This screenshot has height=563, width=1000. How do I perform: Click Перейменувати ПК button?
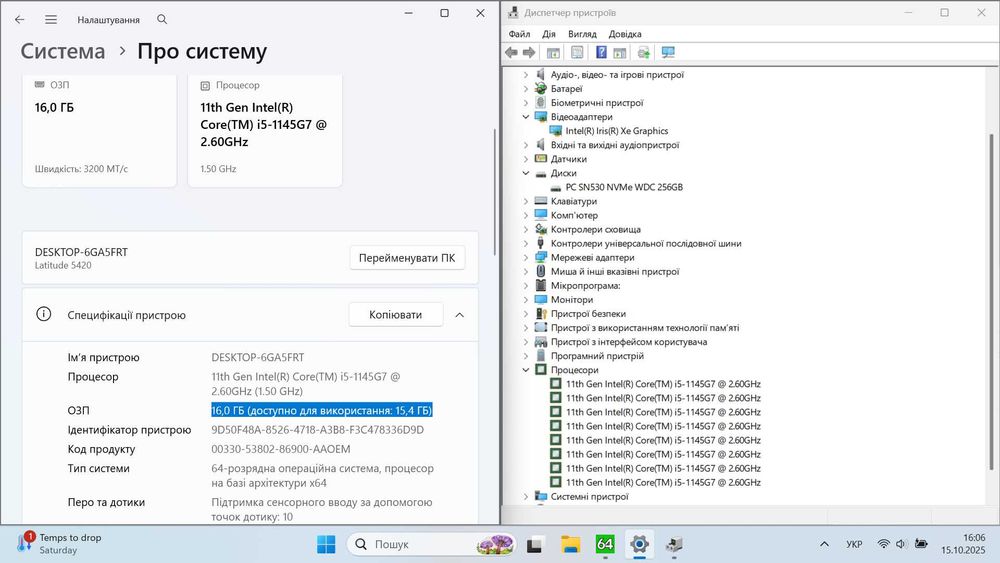[x=407, y=258]
